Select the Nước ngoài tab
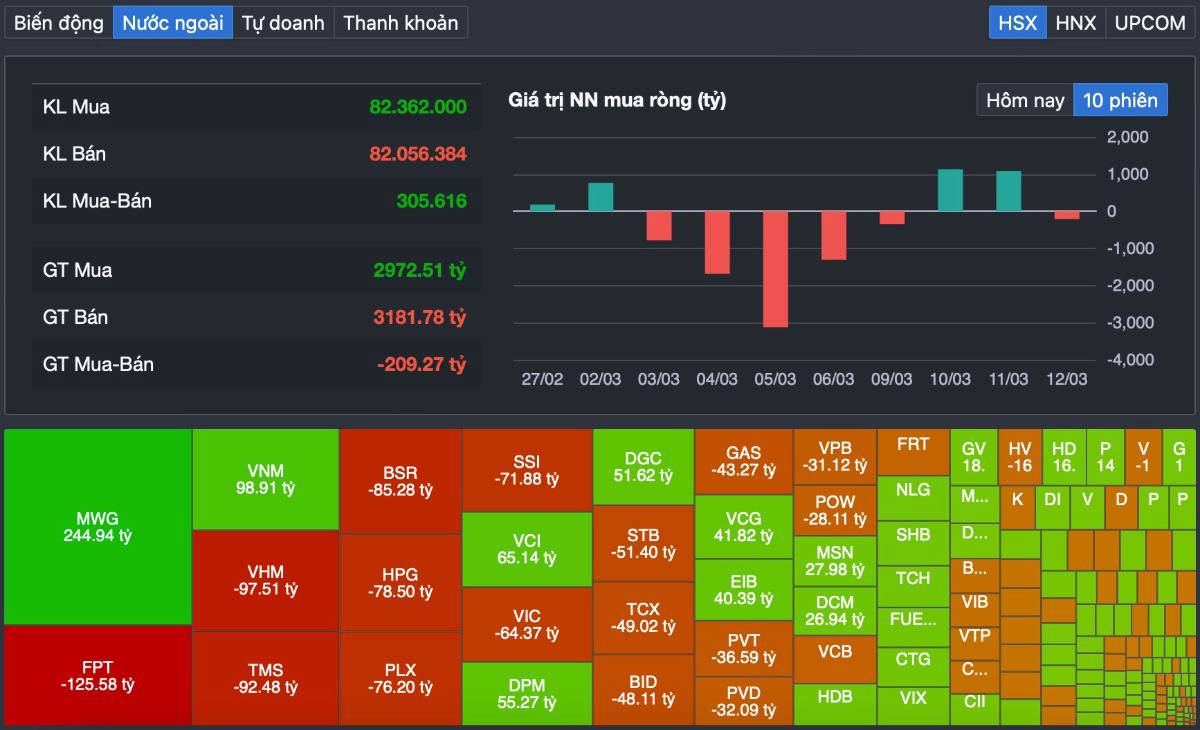Screen dimensions: 1200x730 pos(173,22)
